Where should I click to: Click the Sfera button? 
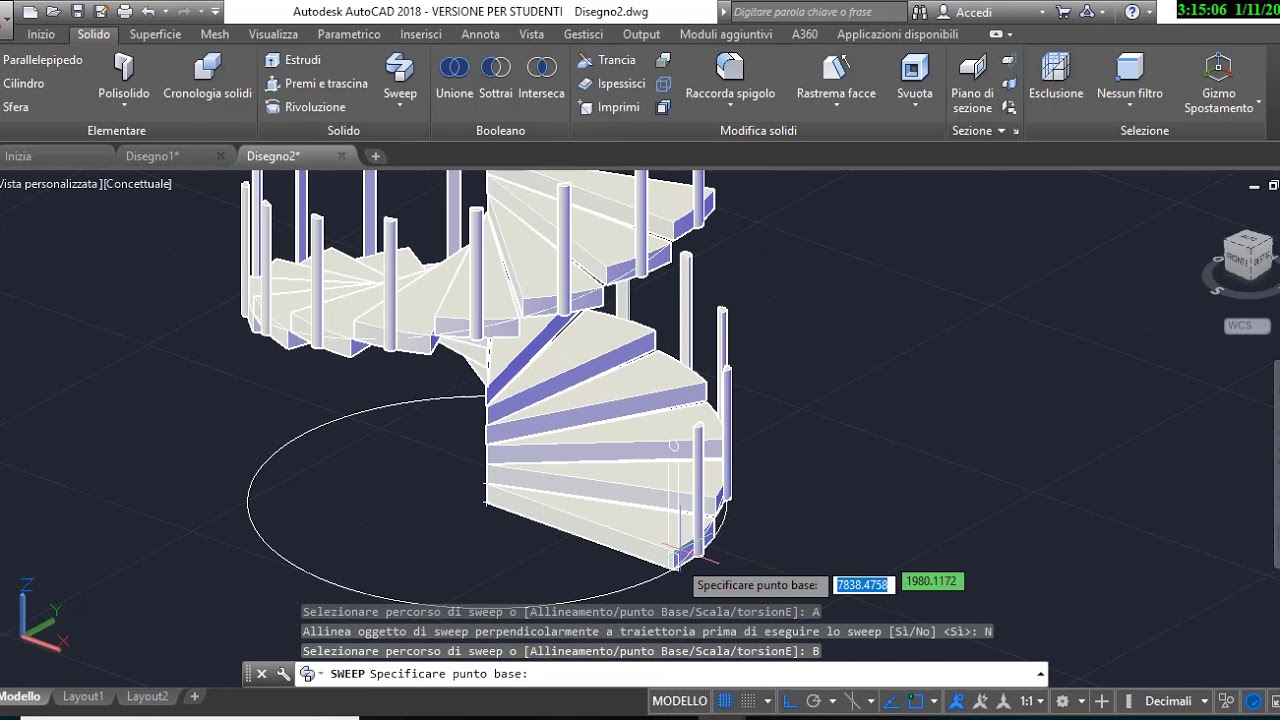[16, 107]
